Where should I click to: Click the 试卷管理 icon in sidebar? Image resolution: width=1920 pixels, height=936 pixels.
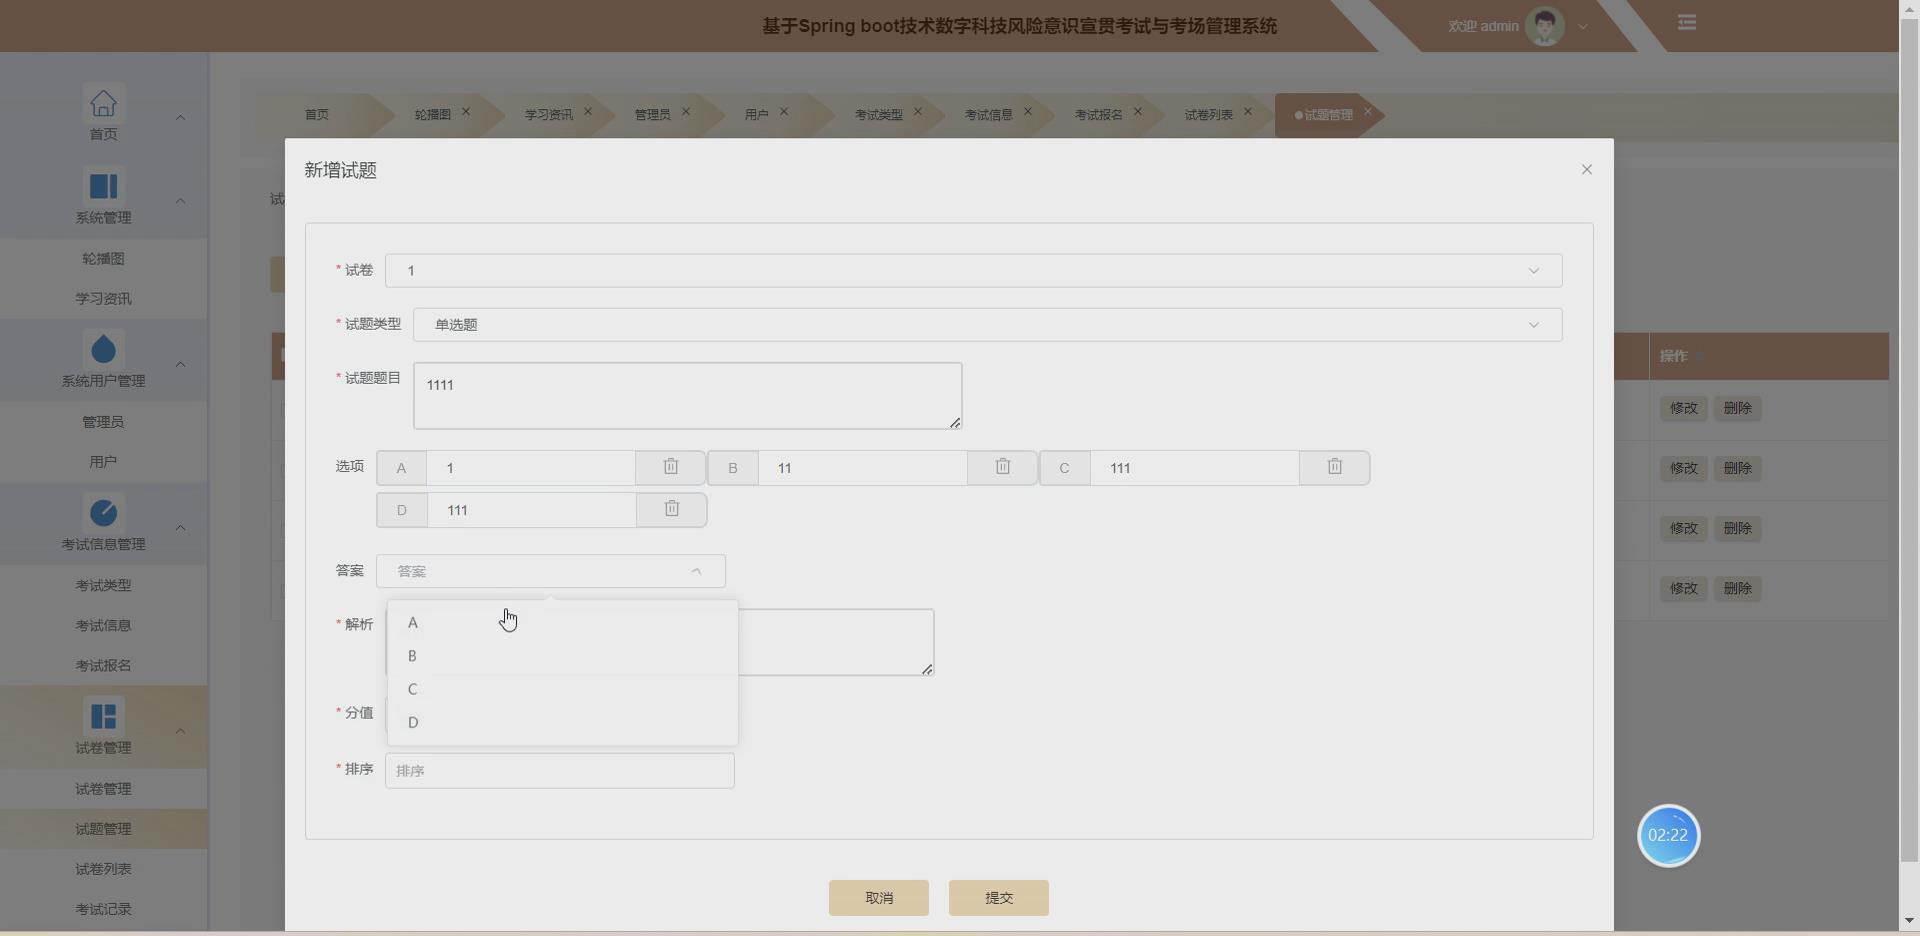click(104, 715)
